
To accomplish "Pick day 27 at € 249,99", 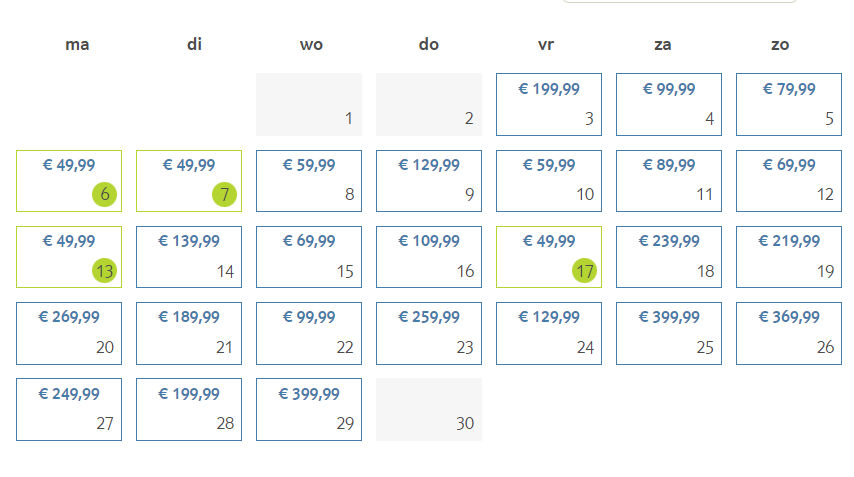I will 69,409.
